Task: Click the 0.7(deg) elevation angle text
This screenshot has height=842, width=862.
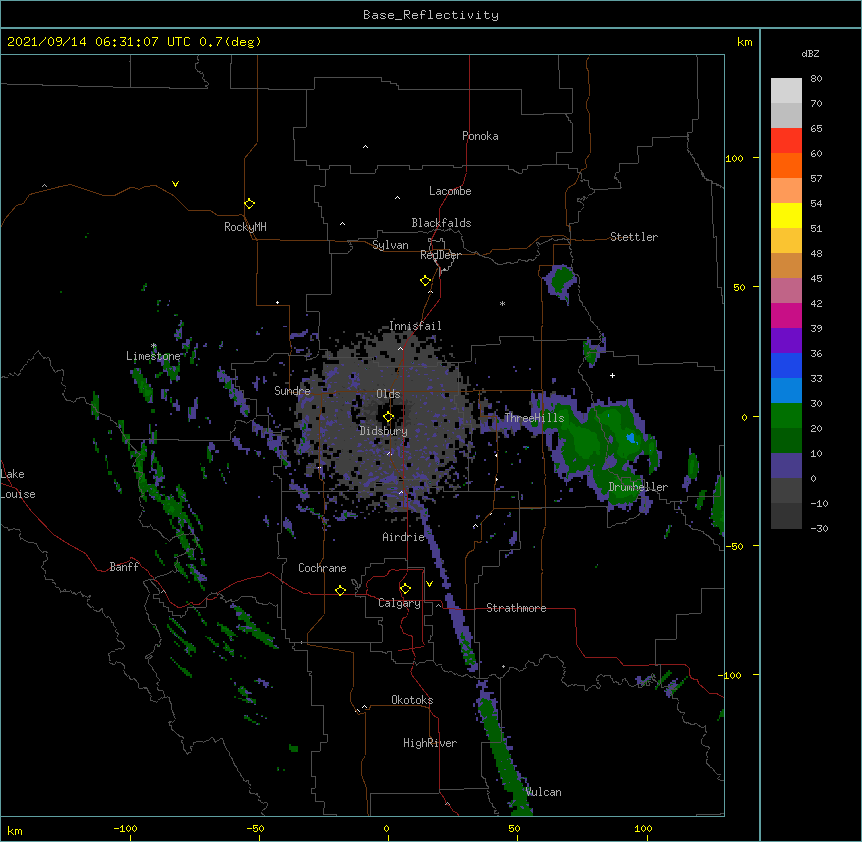Action: click(x=230, y=42)
